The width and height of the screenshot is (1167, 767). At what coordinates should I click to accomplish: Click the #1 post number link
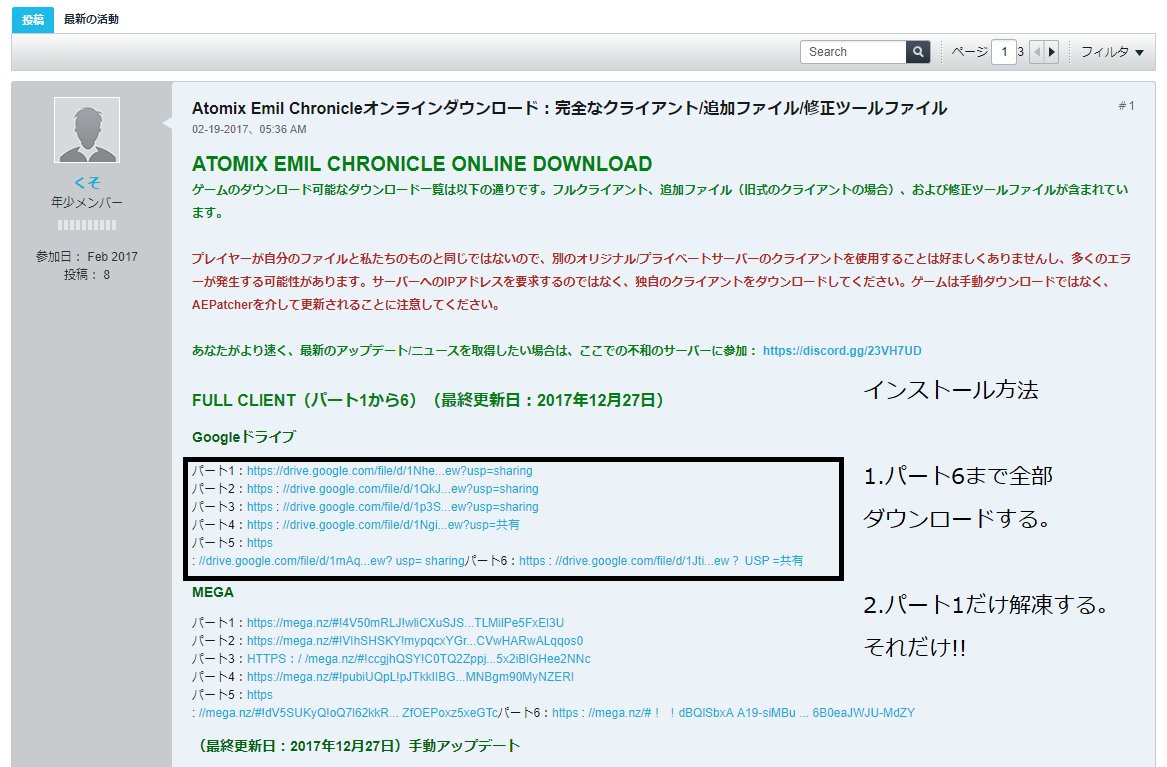[1126, 106]
